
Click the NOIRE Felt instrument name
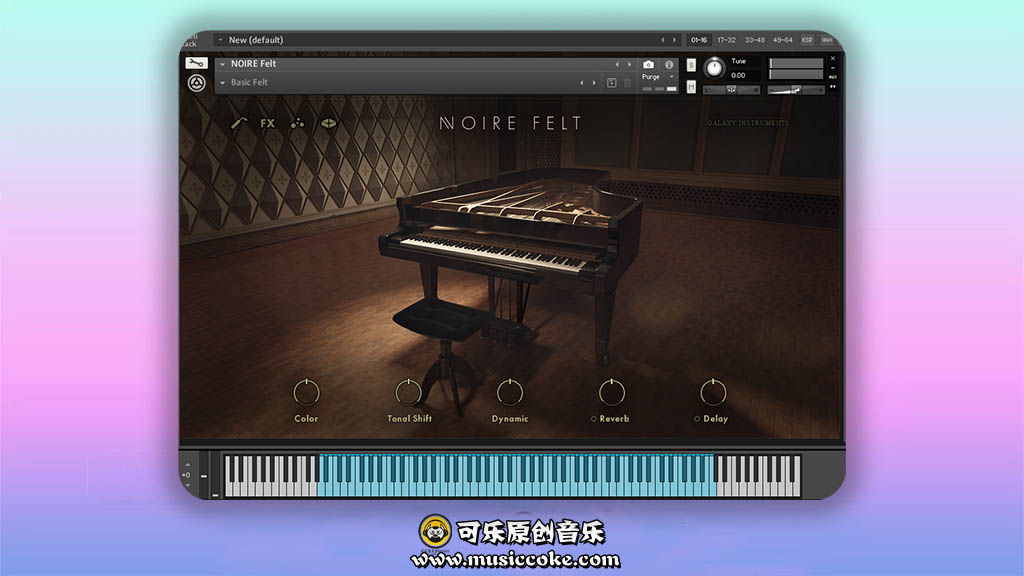coord(253,63)
